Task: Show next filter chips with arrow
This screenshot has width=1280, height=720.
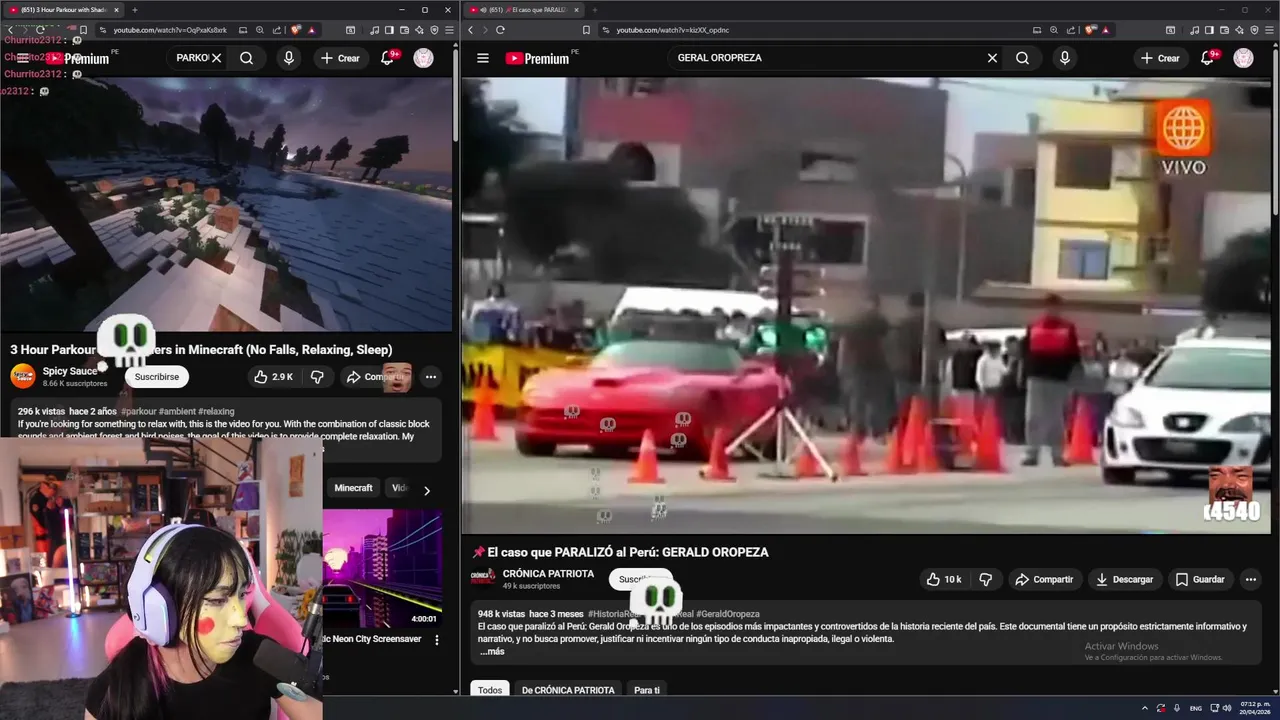Action: click(x=427, y=490)
